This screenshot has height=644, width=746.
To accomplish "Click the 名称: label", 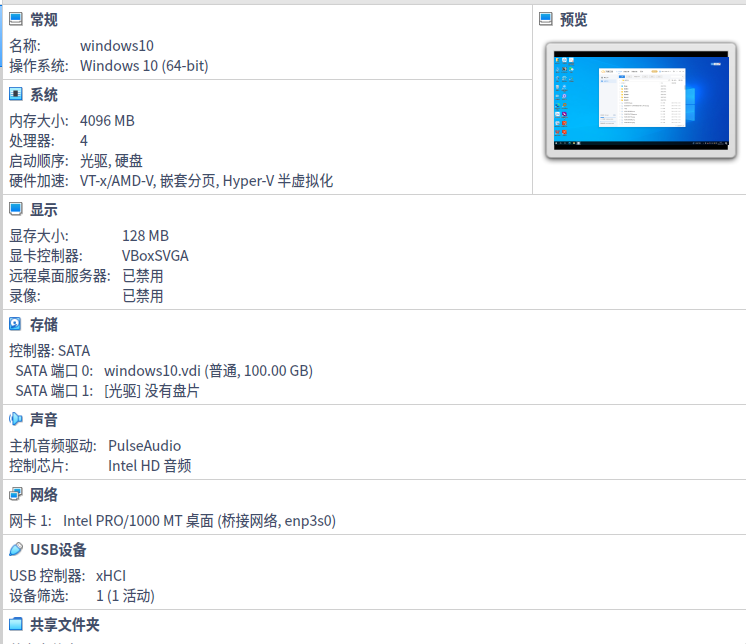I will pos(25,46).
